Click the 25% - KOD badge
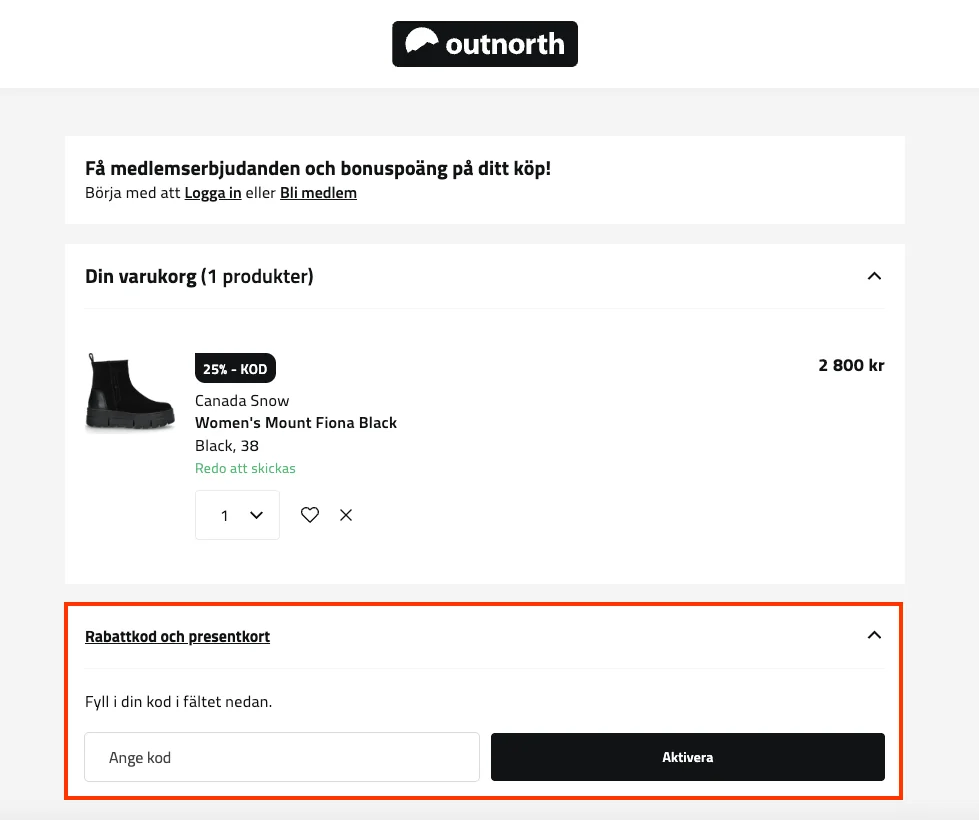Viewport: 979px width, 820px height. coord(235,369)
